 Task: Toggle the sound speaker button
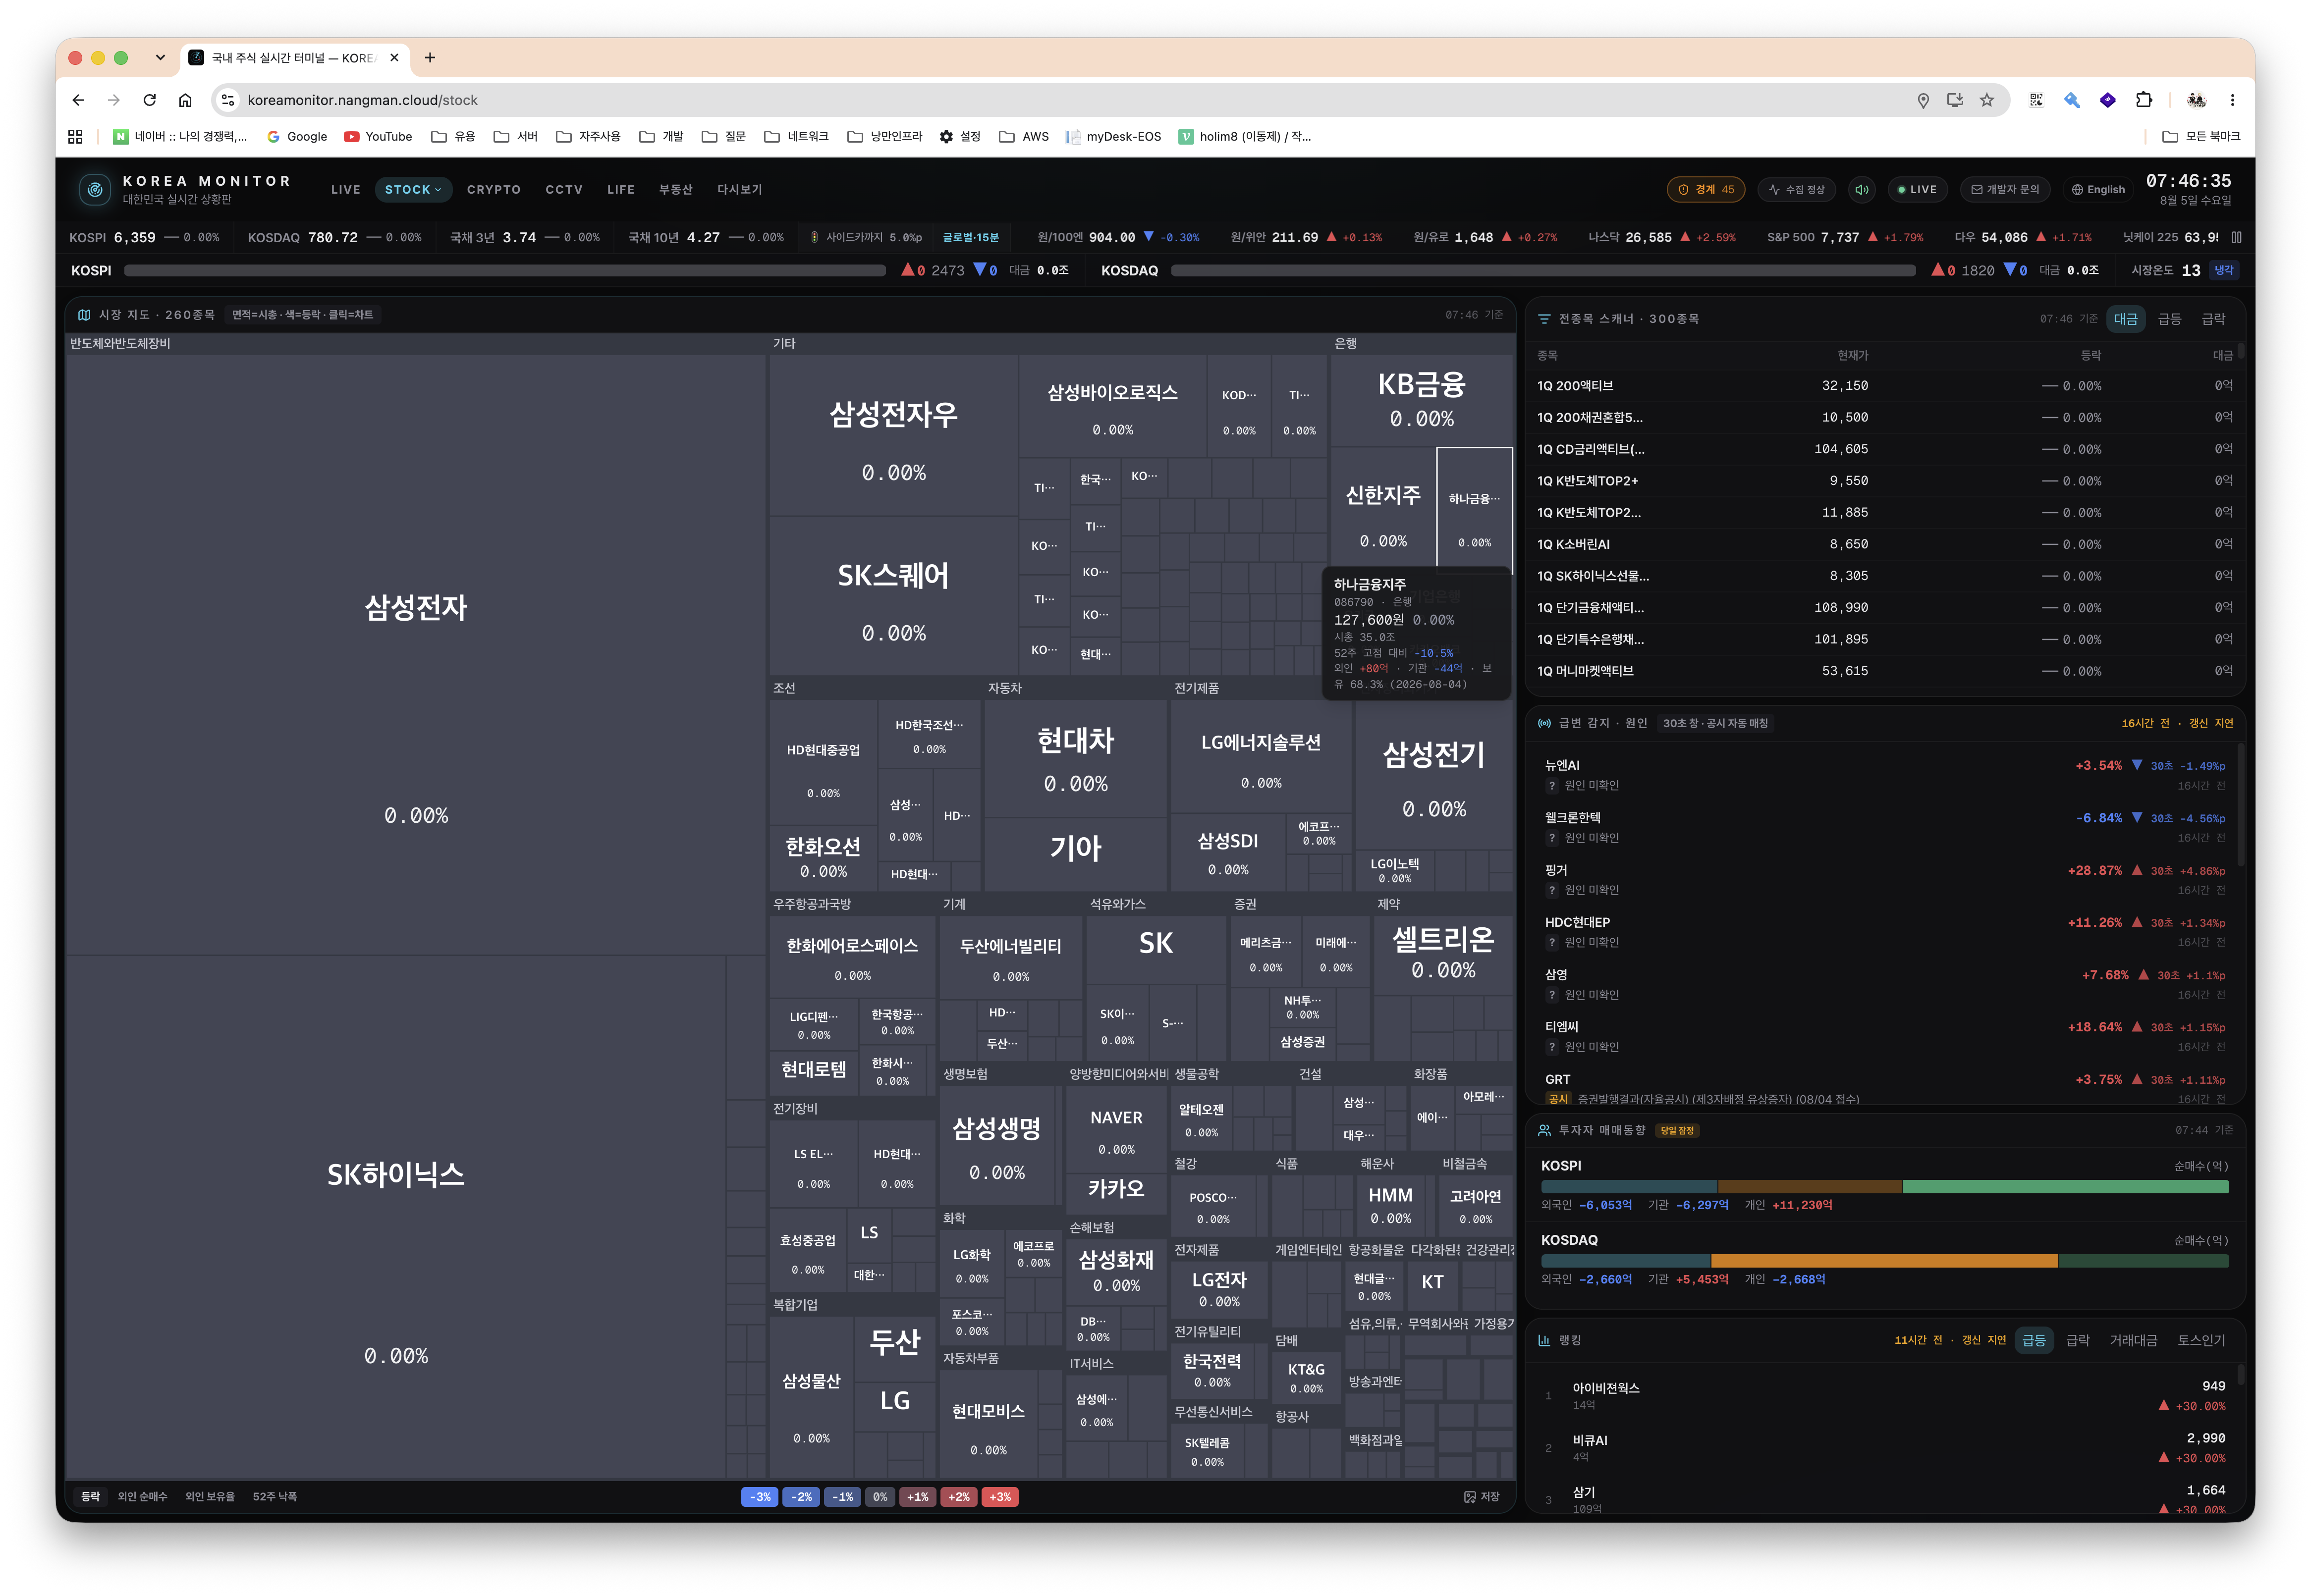pos(1862,189)
